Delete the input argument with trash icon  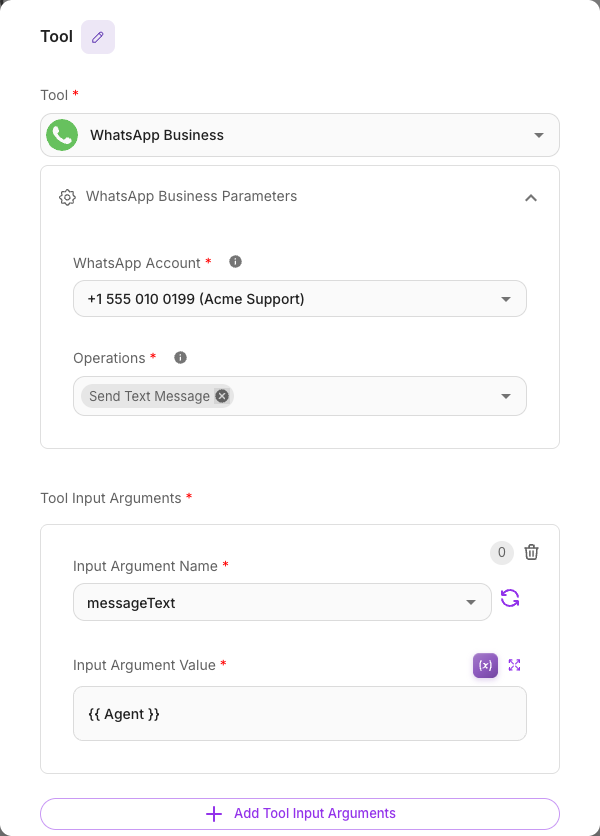[x=531, y=552]
